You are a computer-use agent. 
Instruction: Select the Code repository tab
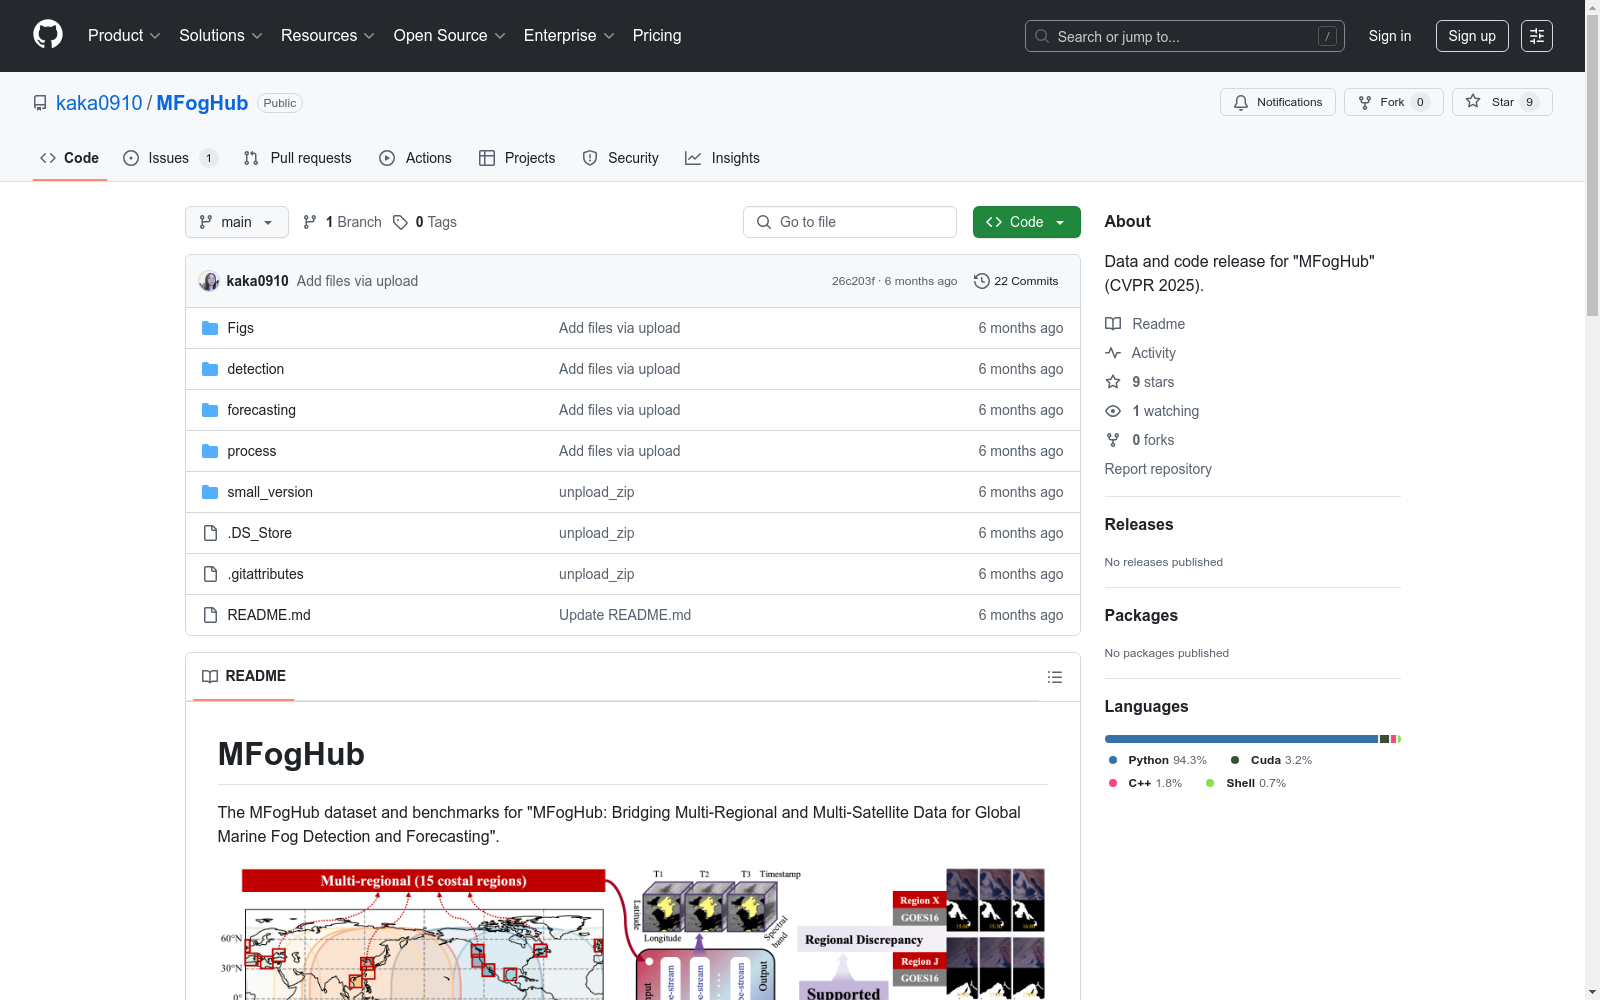[x=70, y=158]
